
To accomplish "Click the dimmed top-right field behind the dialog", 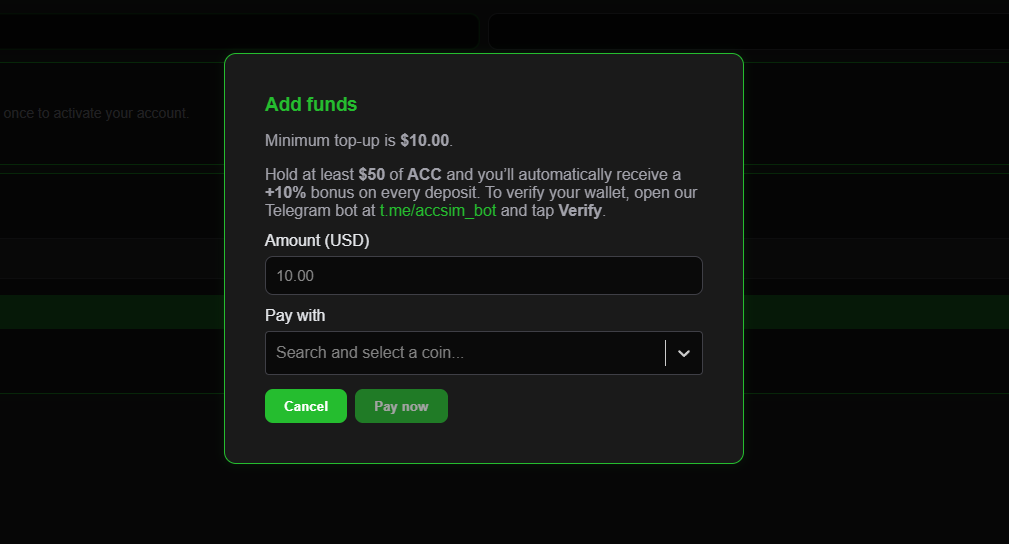I will pyautogui.click(x=870, y=32).
